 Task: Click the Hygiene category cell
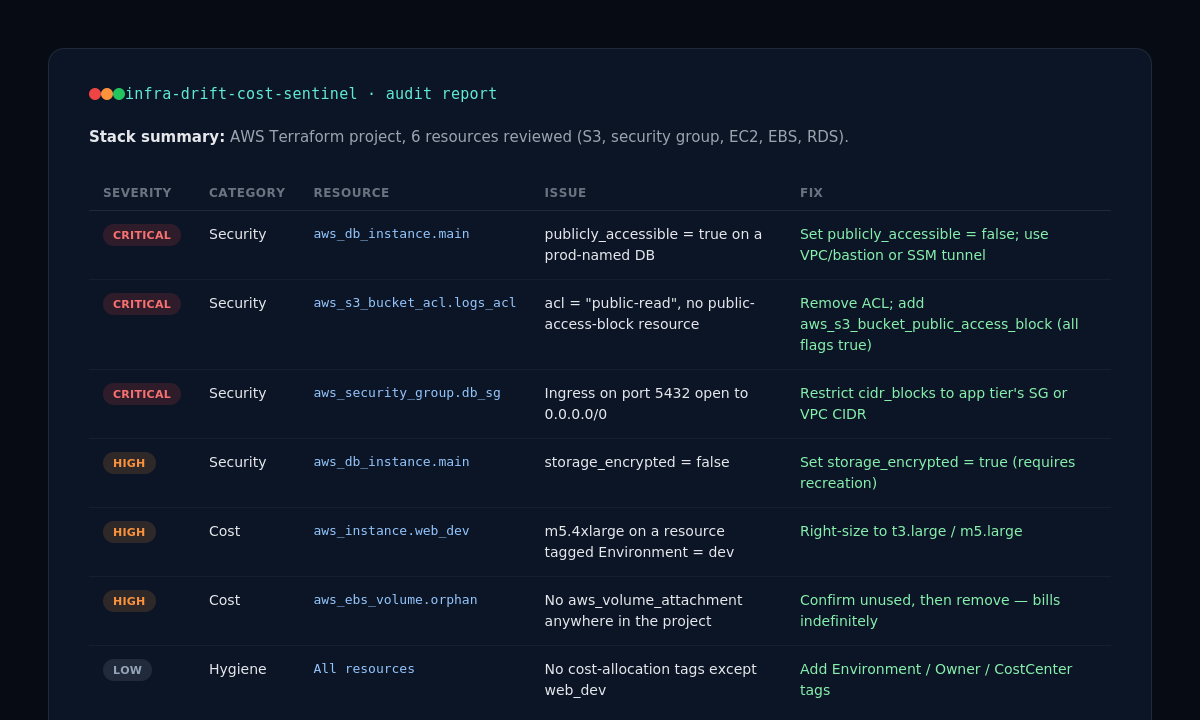[x=238, y=669]
